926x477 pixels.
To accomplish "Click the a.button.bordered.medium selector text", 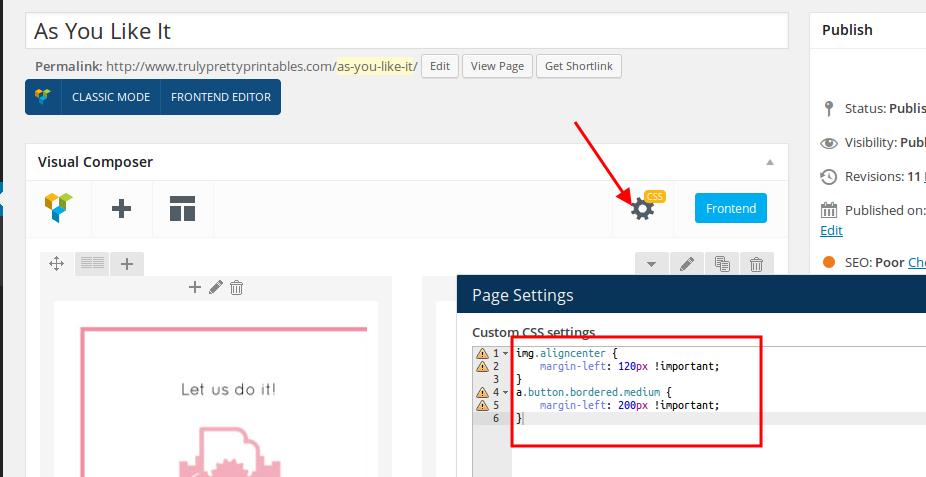I will [588, 392].
